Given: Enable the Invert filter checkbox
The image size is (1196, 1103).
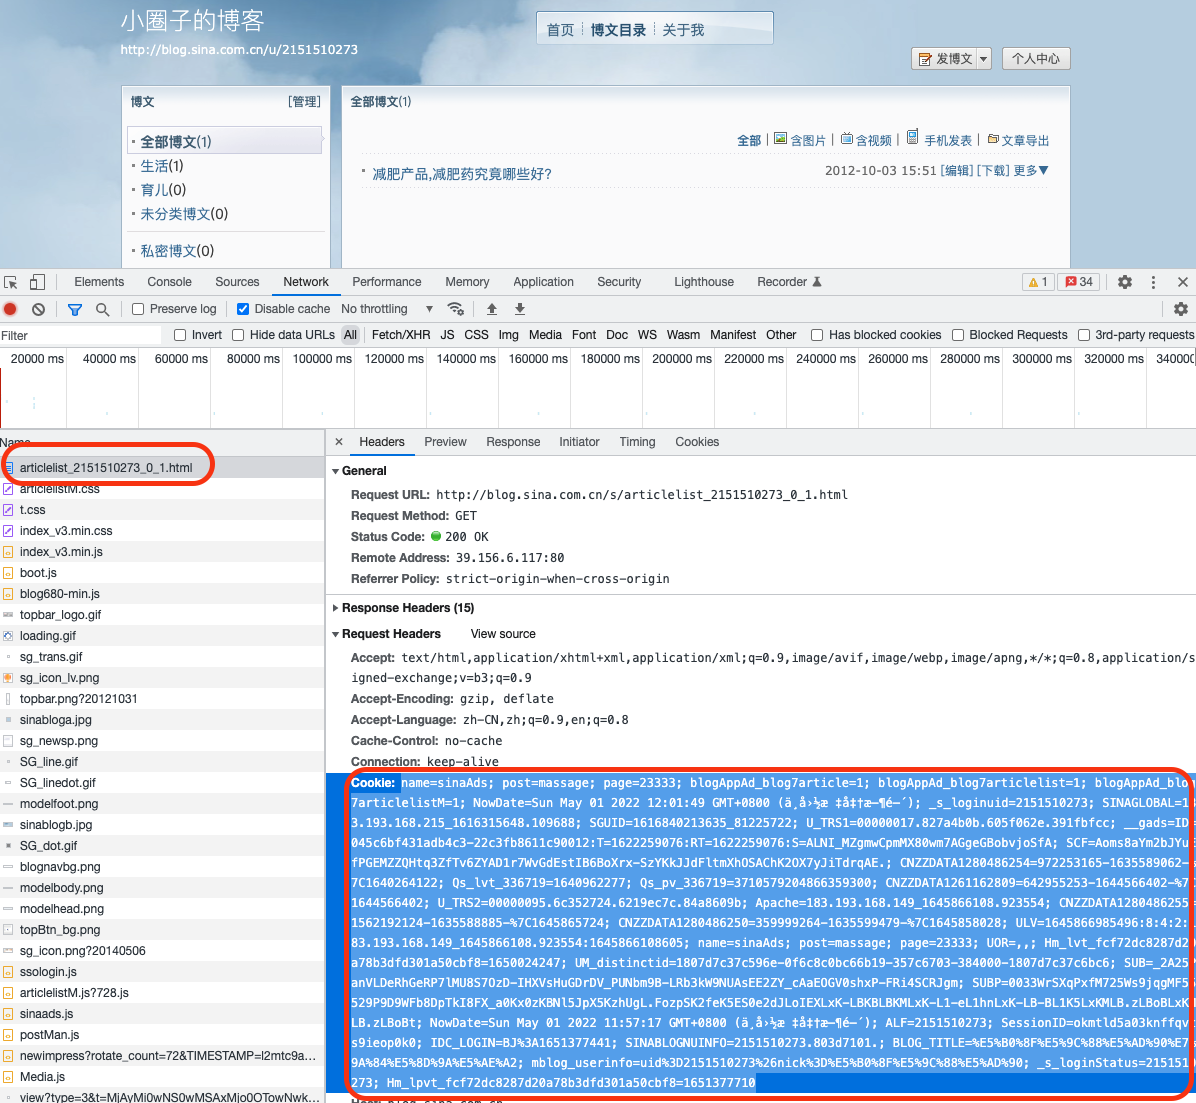Looking at the screenshot, I should [x=180, y=335].
